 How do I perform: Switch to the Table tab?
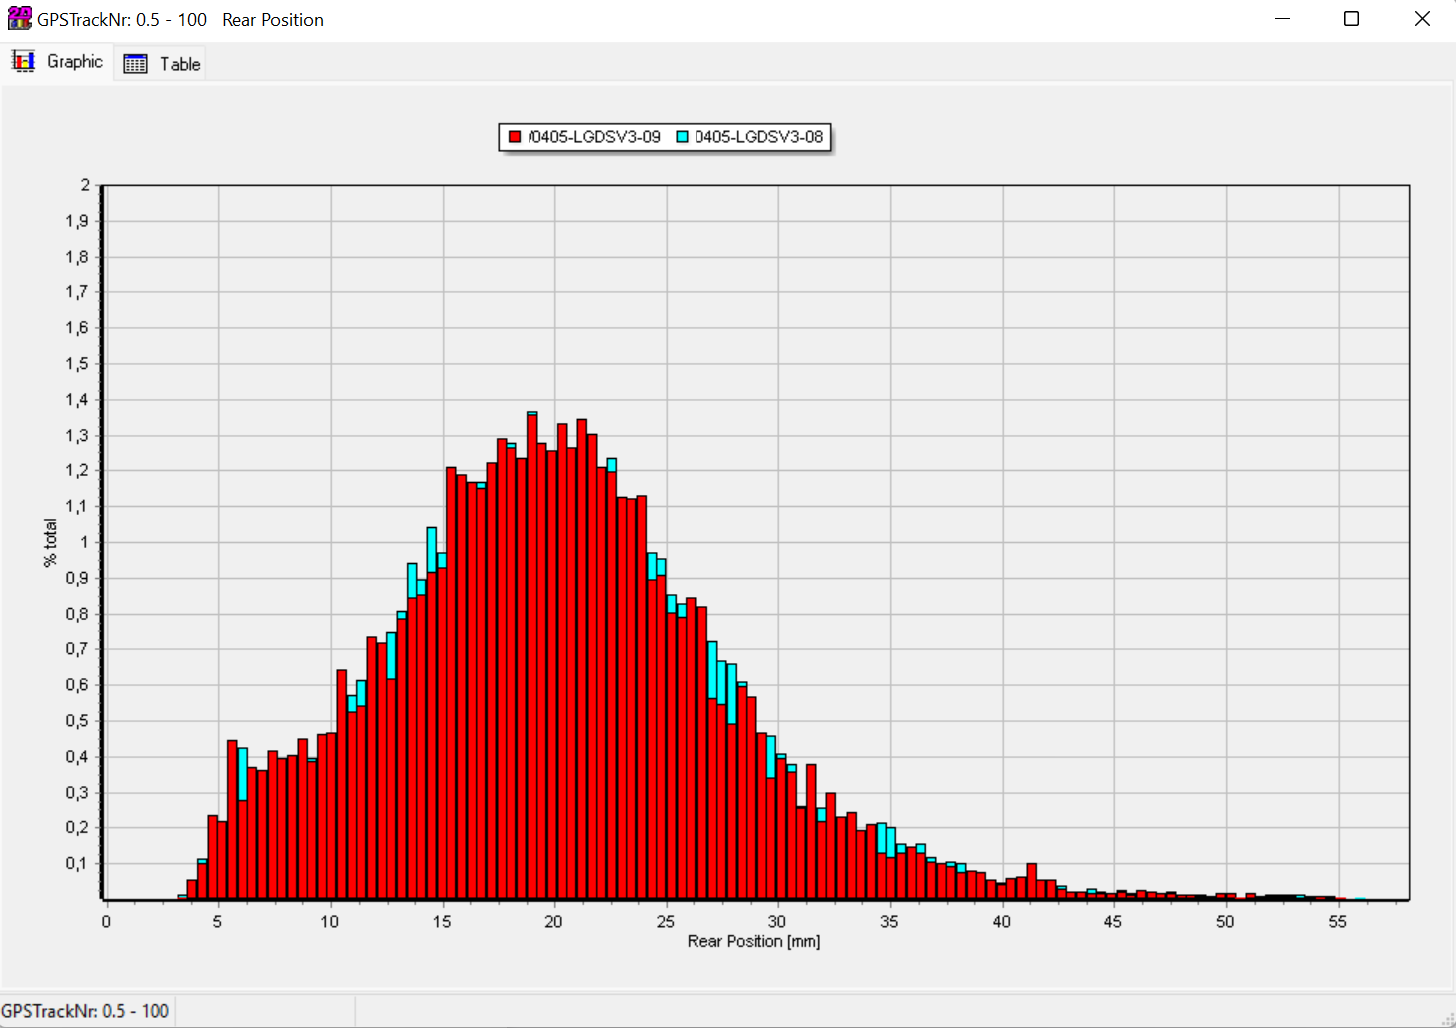pos(179,64)
